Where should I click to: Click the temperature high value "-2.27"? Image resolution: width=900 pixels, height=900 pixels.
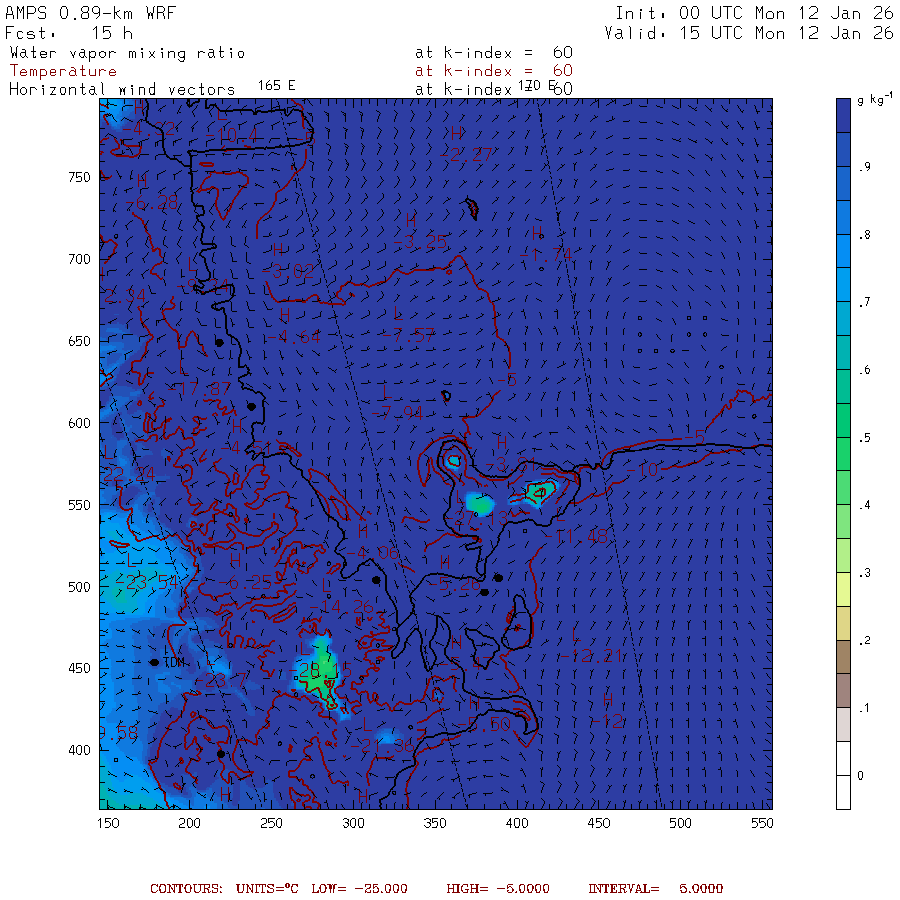465,154
